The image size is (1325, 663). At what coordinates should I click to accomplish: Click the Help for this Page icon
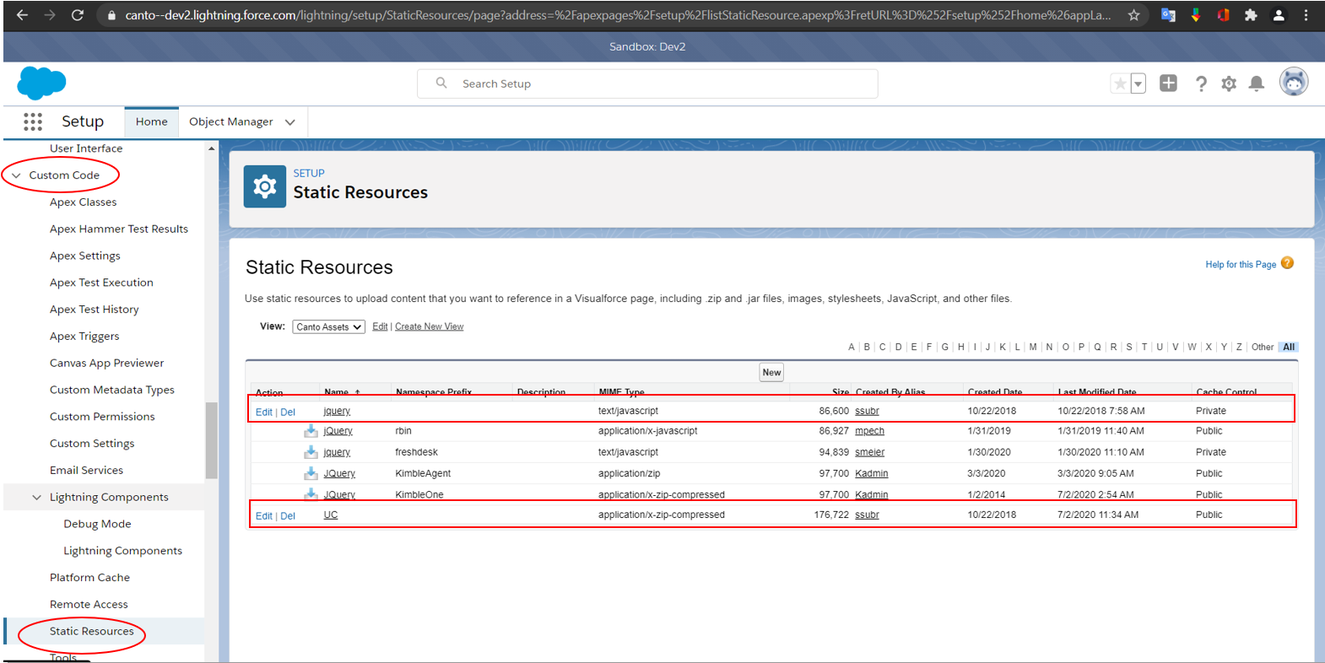click(x=1287, y=263)
